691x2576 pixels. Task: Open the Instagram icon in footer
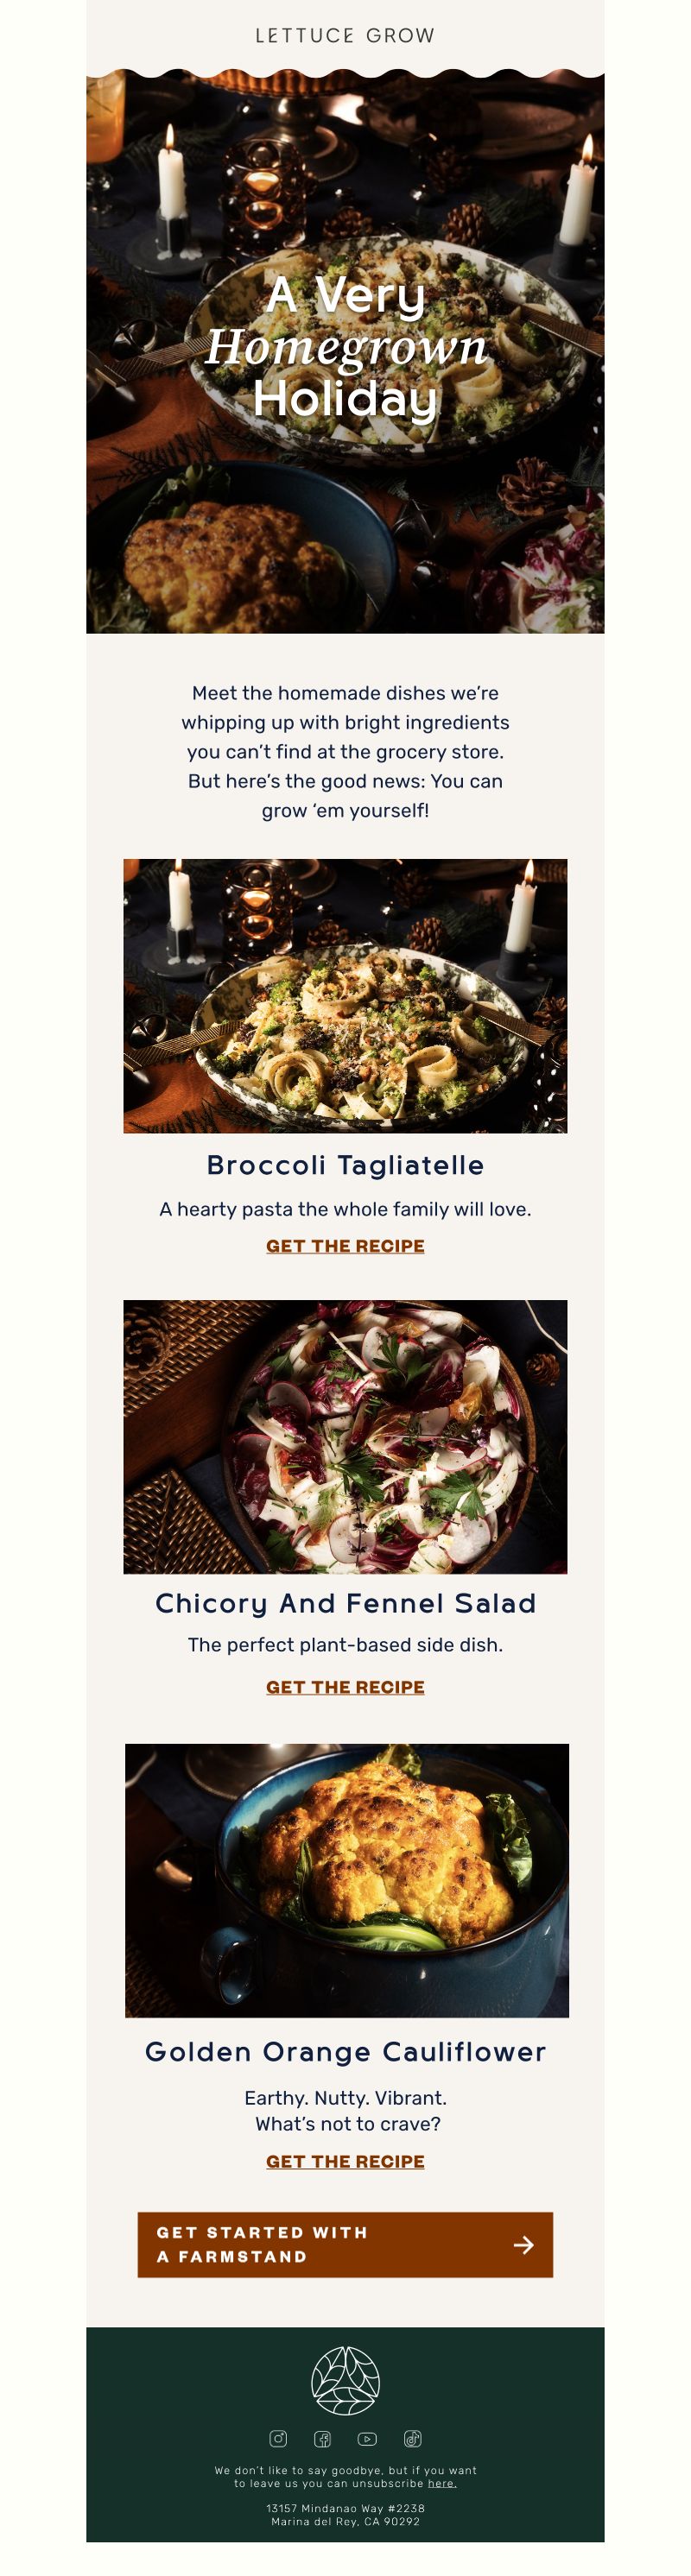pyautogui.click(x=278, y=2438)
